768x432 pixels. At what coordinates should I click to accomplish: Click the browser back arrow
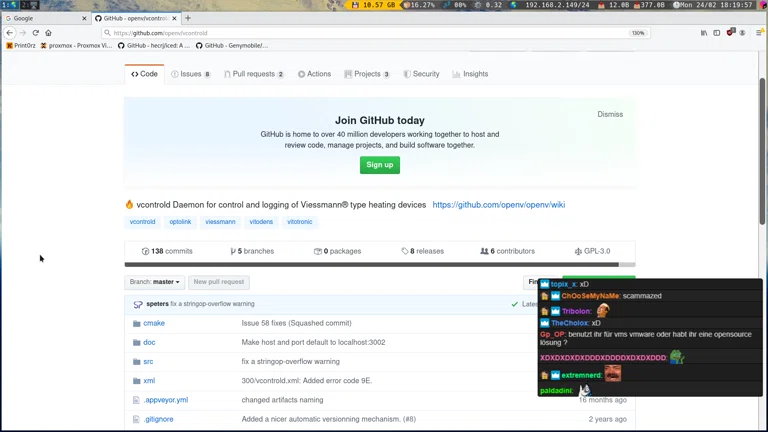10,33
